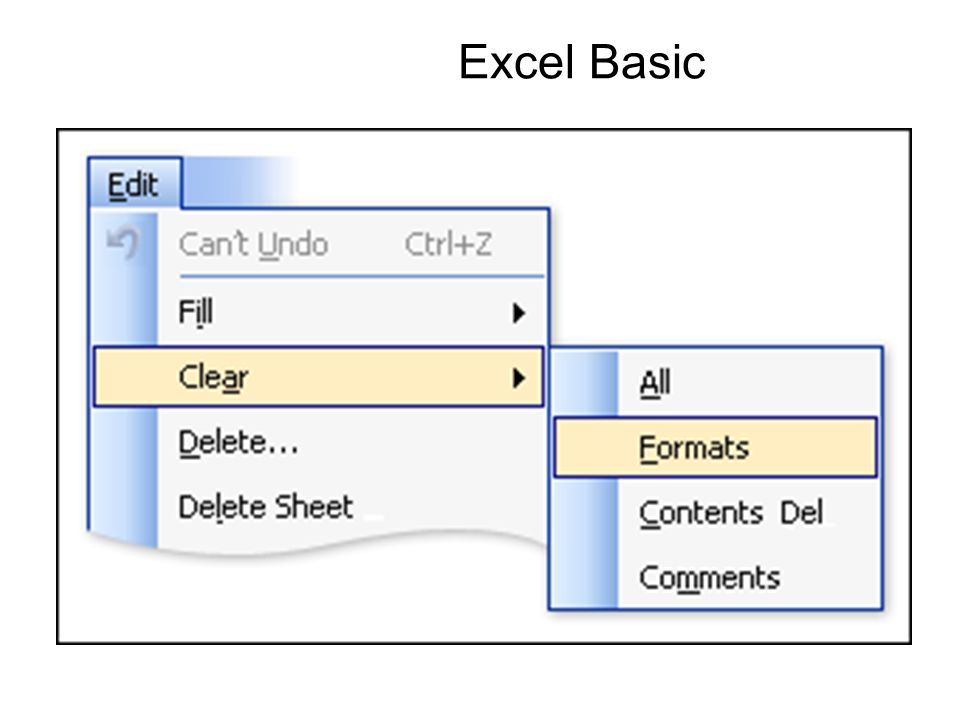Expand the Fill submenu arrow
This screenshot has height=720, width=960.
point(519,313)
